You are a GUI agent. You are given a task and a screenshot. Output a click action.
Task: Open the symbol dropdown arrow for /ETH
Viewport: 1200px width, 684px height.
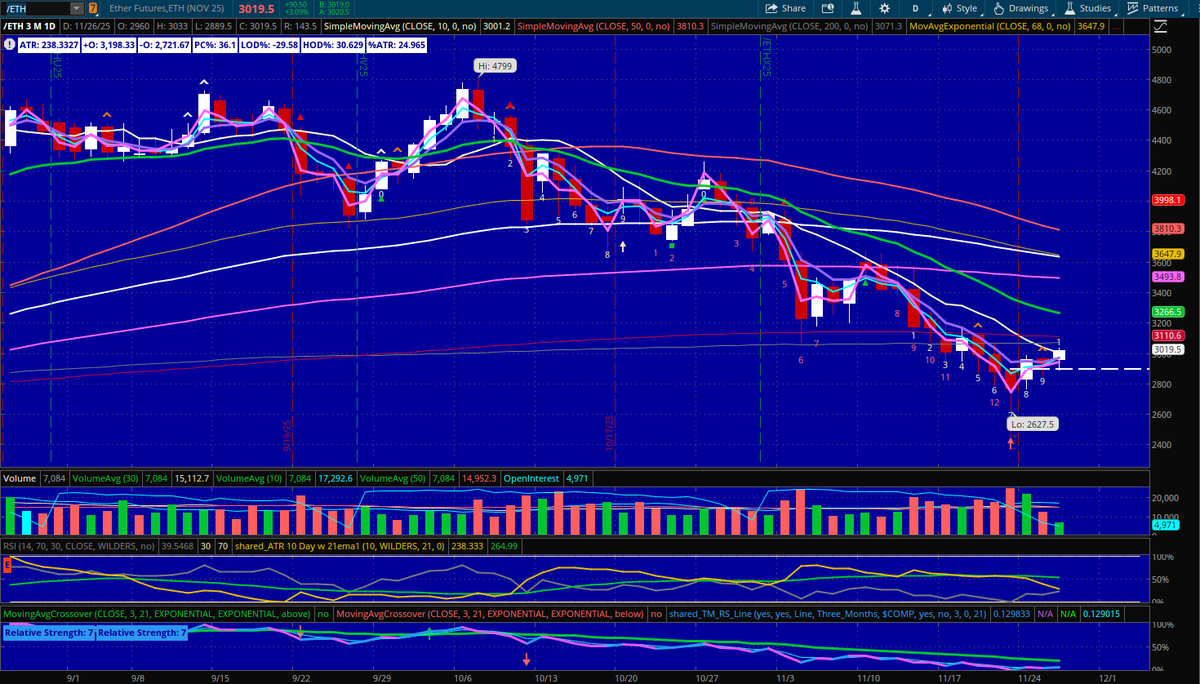[79, 7]
